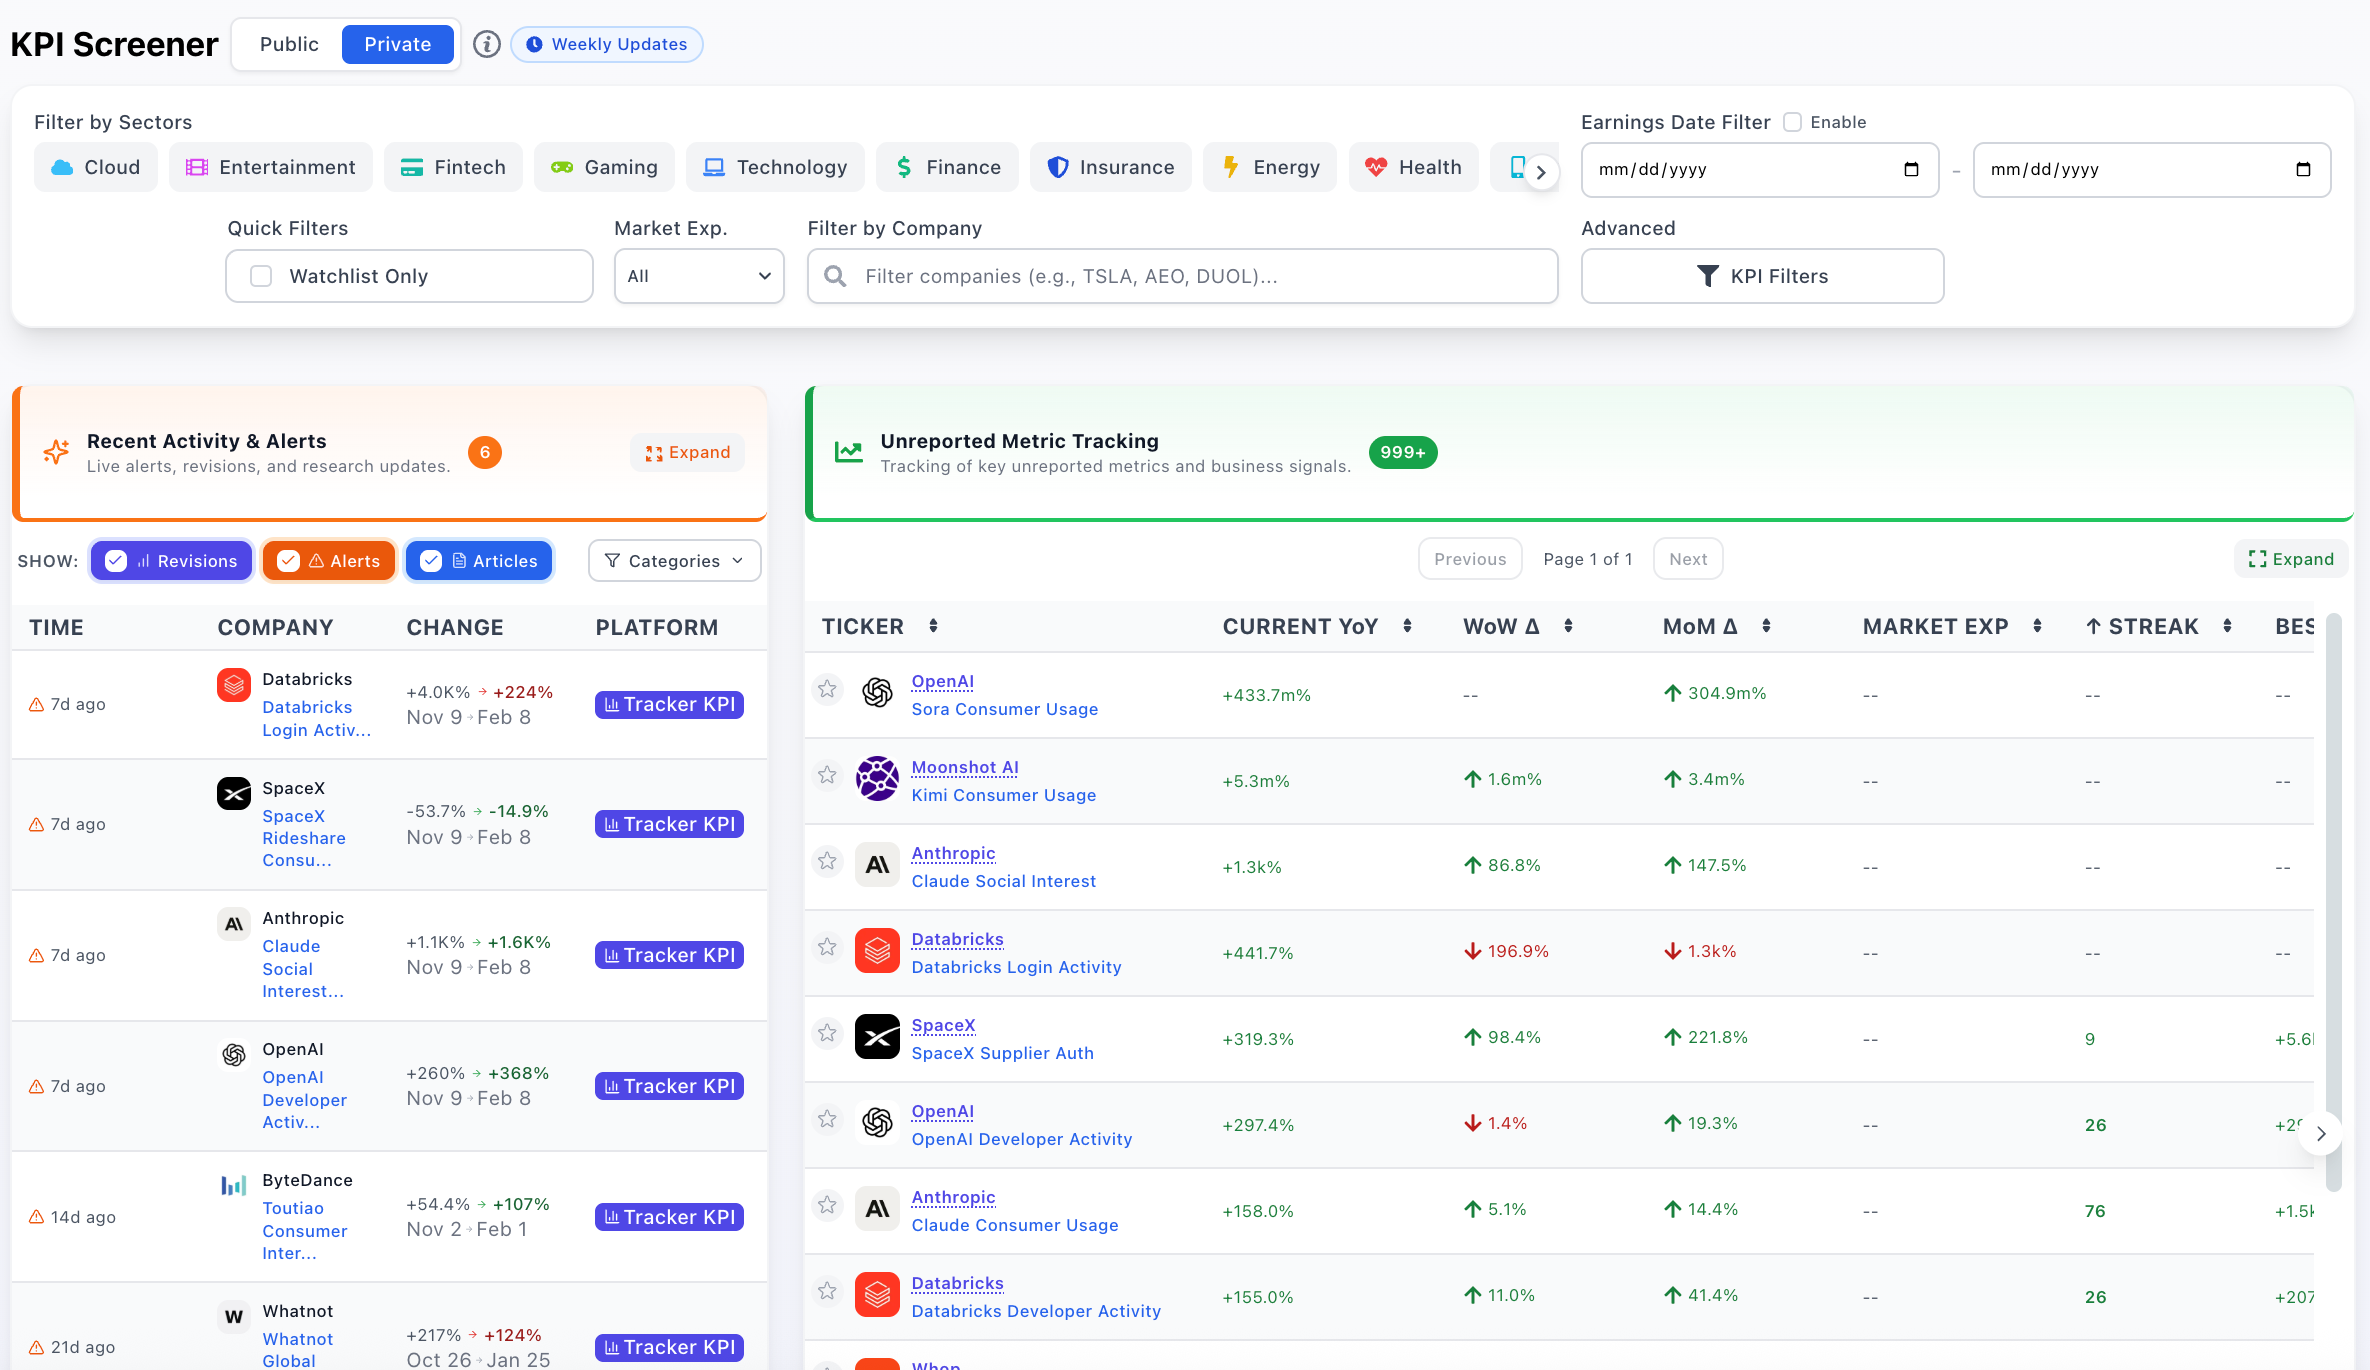Star the Sora Consumer Usage row

click(x=827, y=689)
